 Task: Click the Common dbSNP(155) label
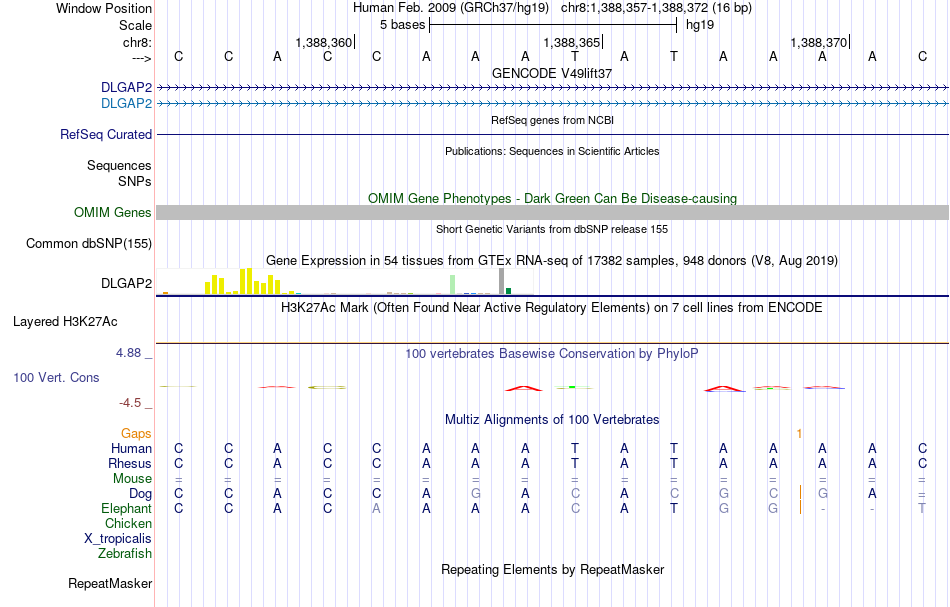(x=89, y=244)
